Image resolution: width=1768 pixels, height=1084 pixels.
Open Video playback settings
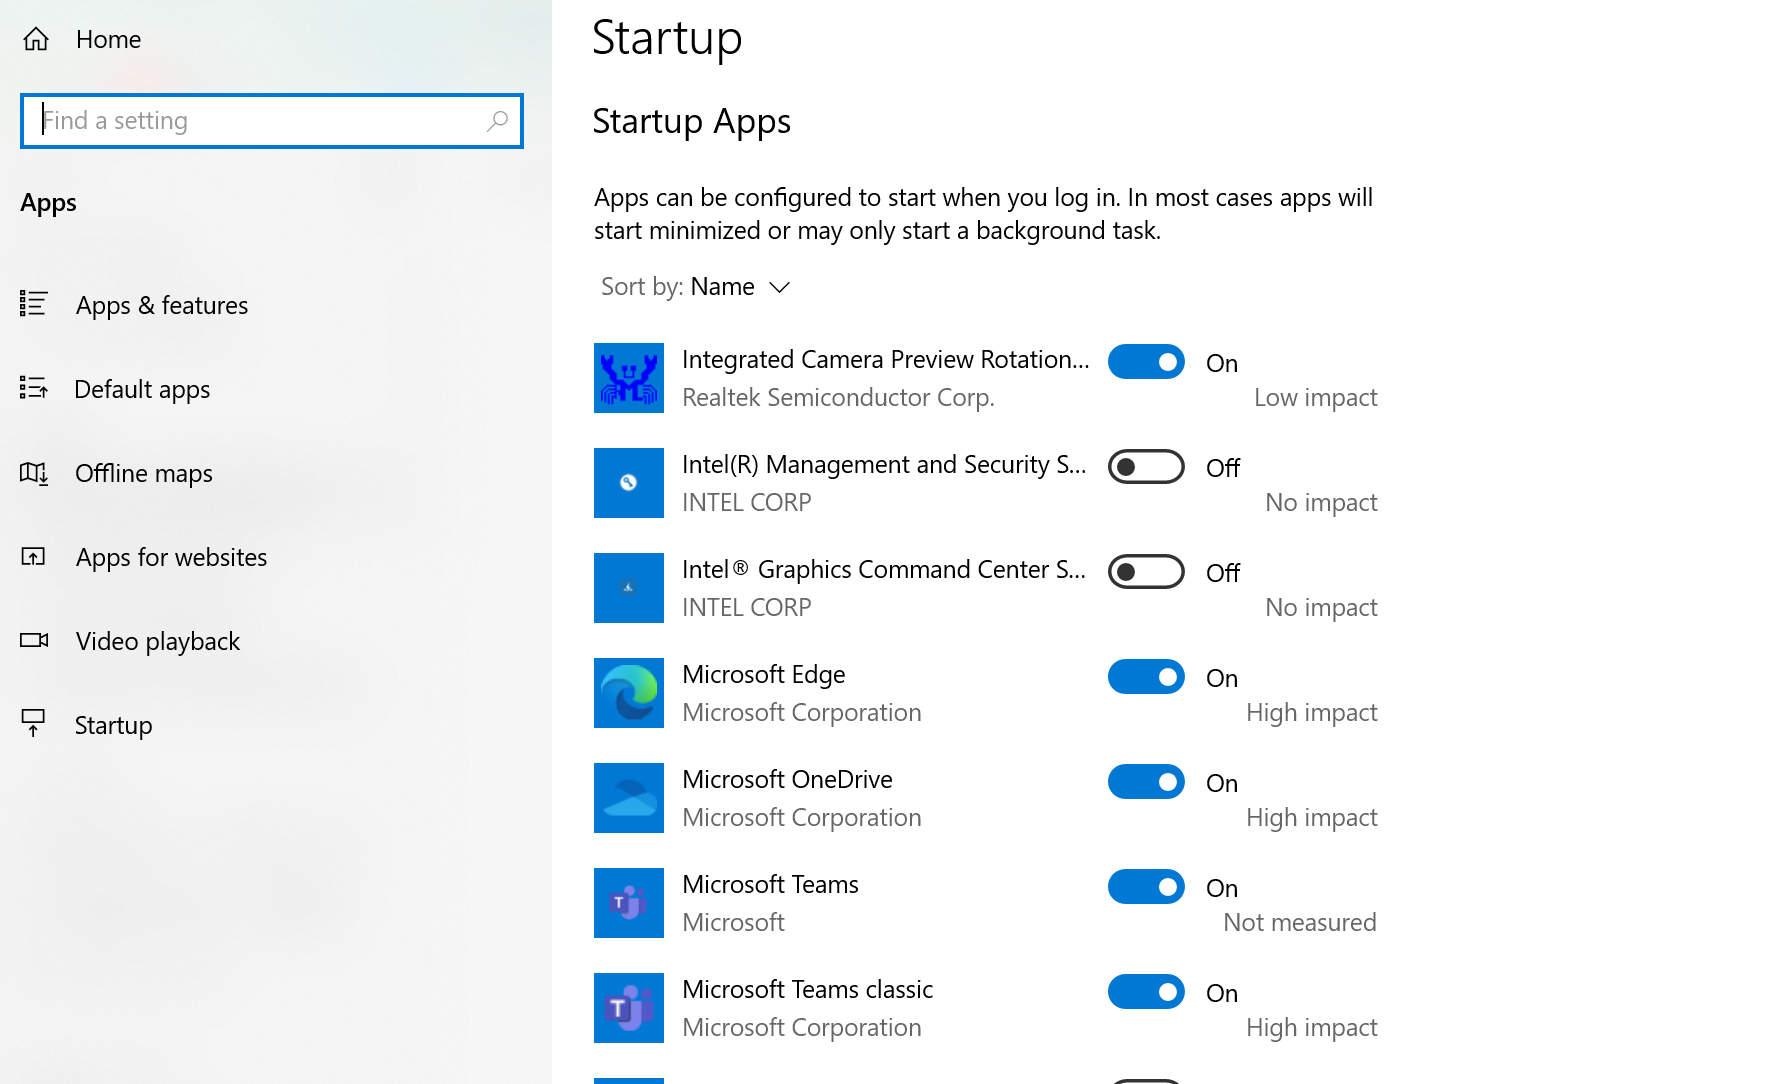[157, 641]
